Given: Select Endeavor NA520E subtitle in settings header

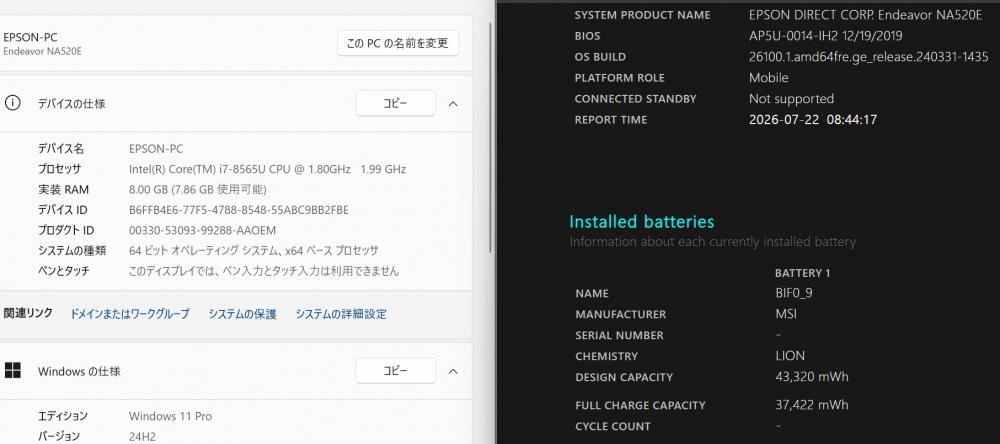Looking at the screenshot, I should click(42, 52).
